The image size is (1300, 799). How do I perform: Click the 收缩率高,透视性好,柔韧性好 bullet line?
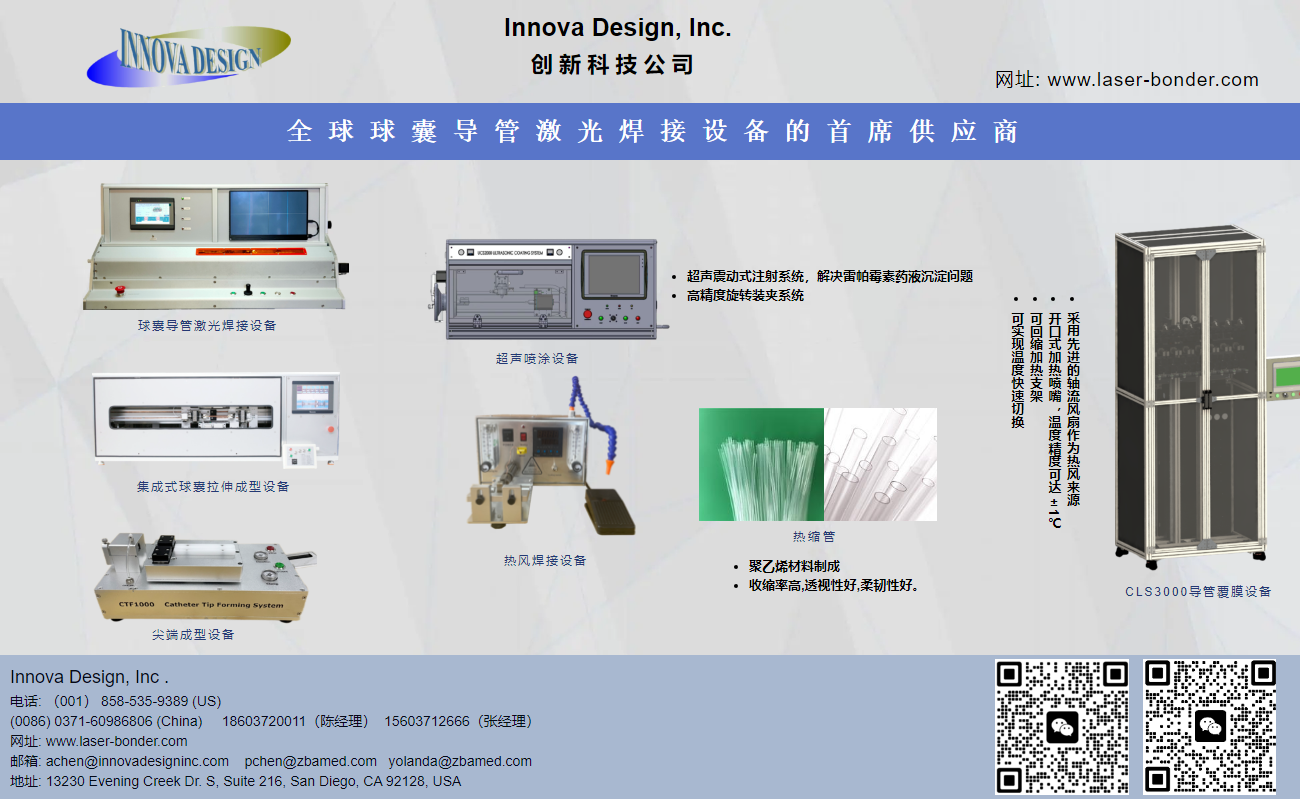pos(833,585)
